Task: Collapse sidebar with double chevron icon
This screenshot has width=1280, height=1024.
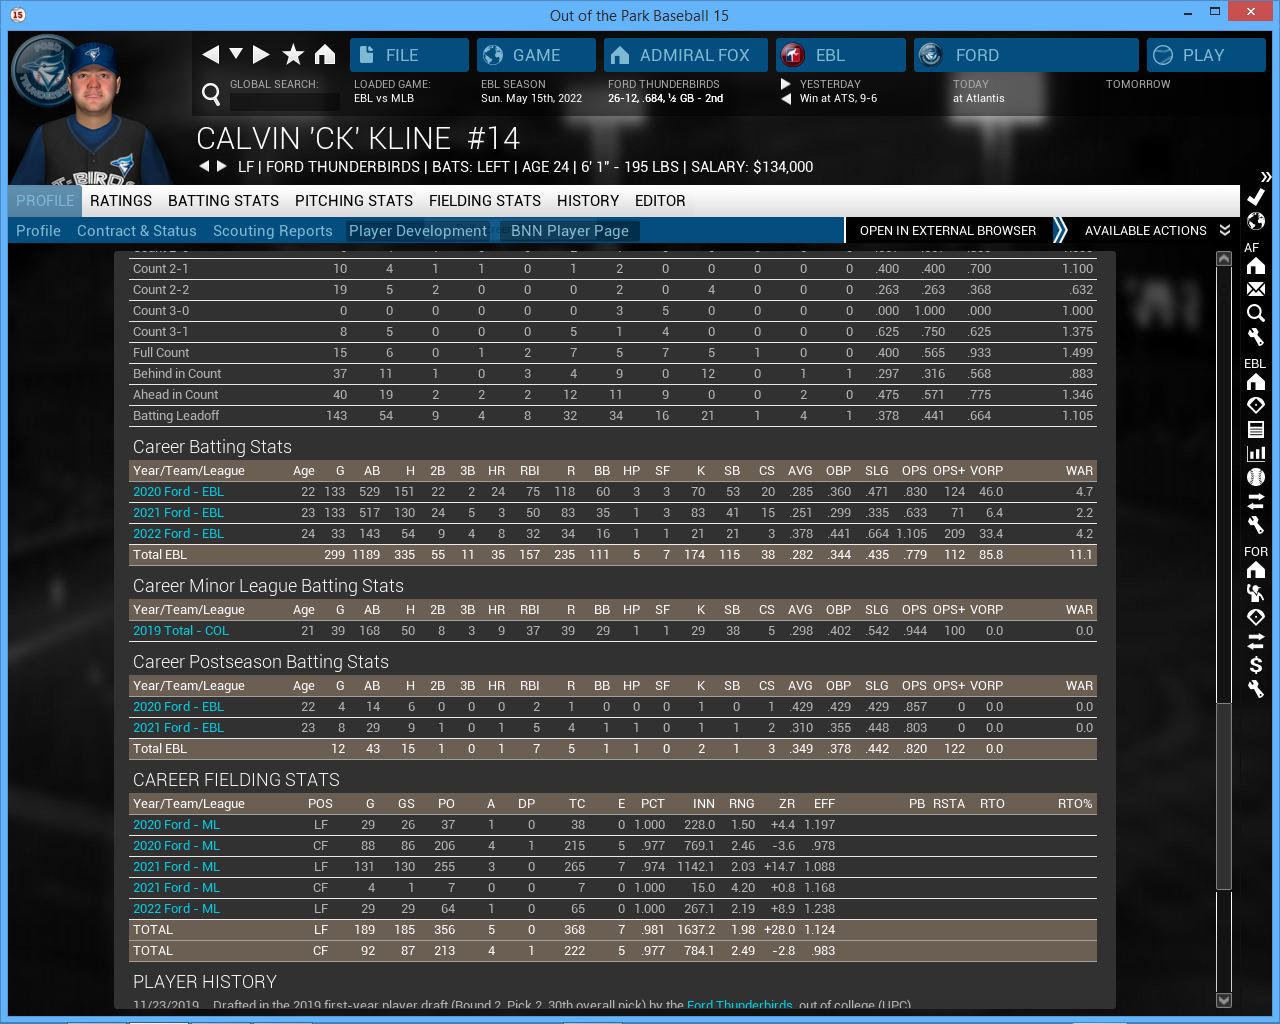Action: click(1266, 177)
